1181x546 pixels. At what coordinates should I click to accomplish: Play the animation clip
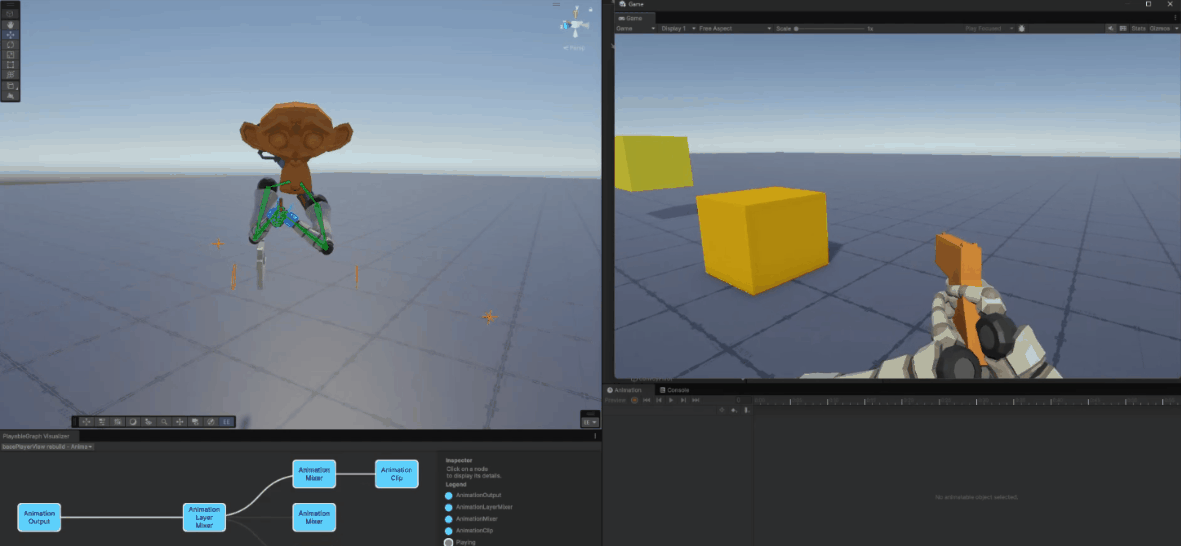671,400
